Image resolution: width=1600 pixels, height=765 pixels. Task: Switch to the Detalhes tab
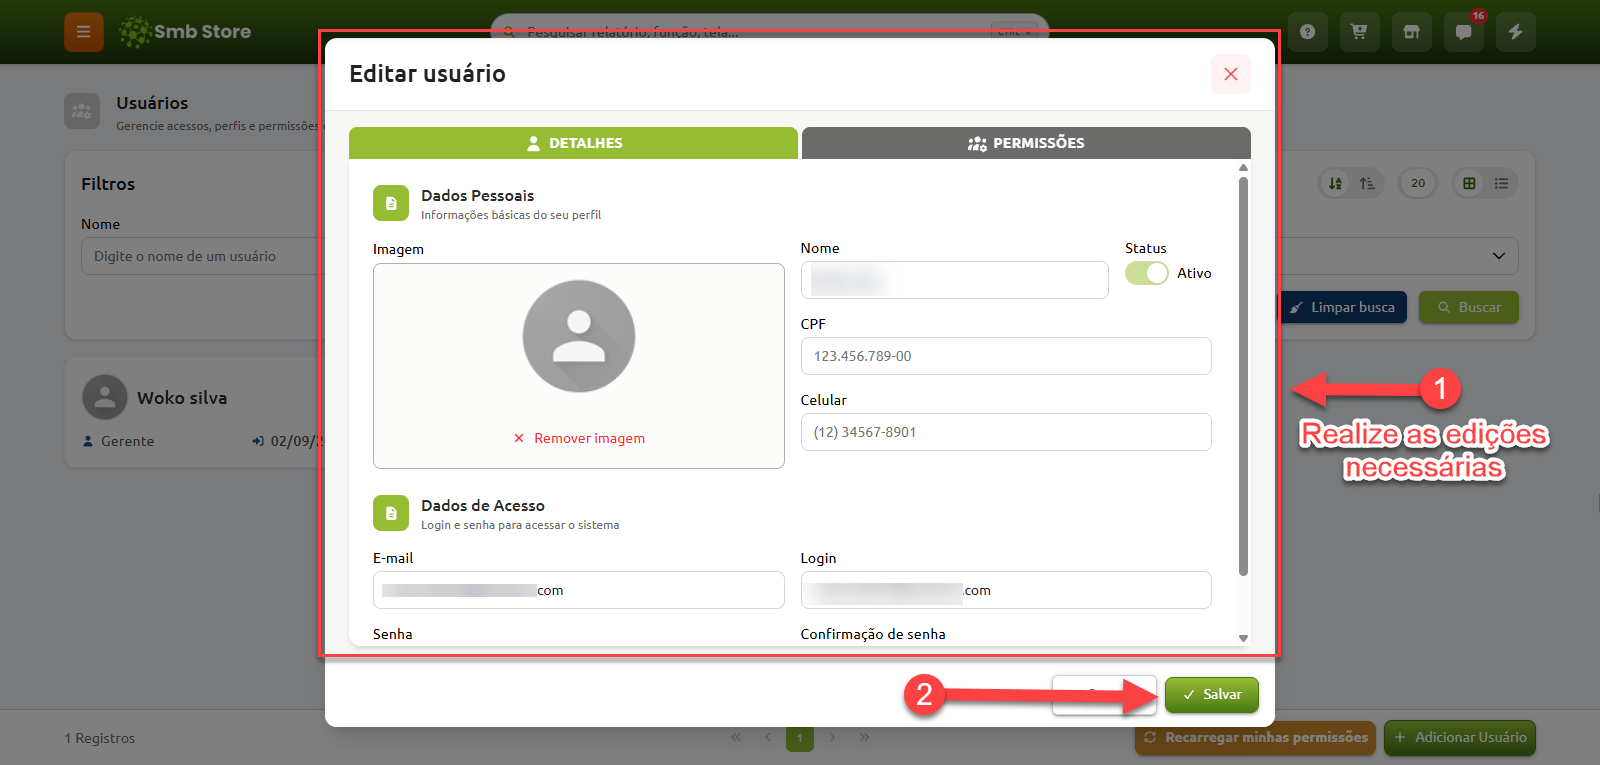573,143
